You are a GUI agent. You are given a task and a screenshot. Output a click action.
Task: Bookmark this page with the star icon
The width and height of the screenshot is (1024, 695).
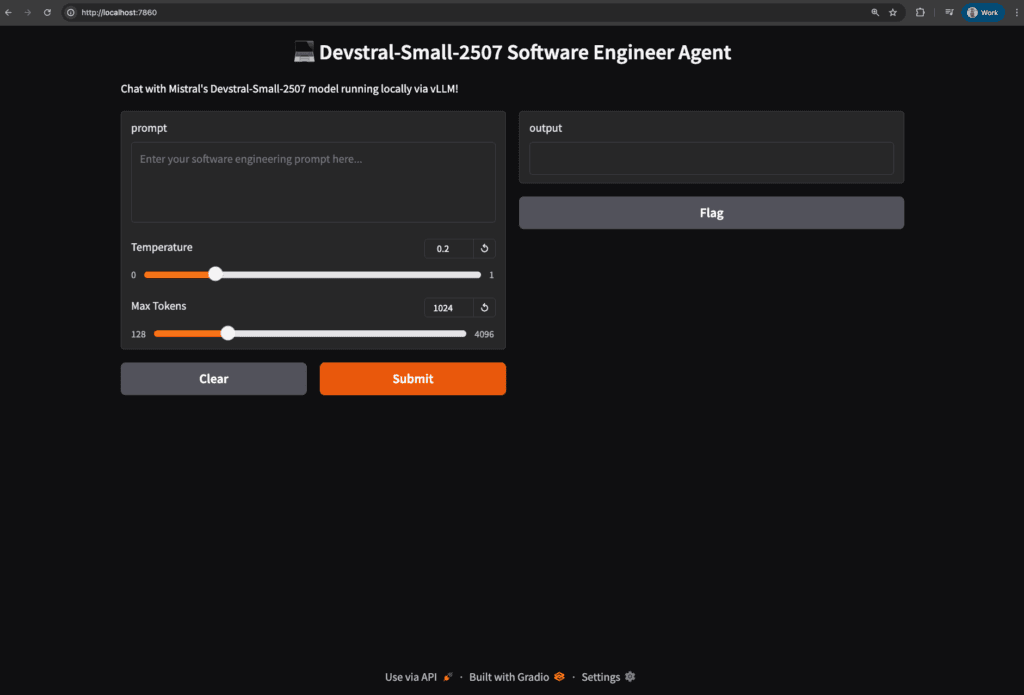pos(893,12)
